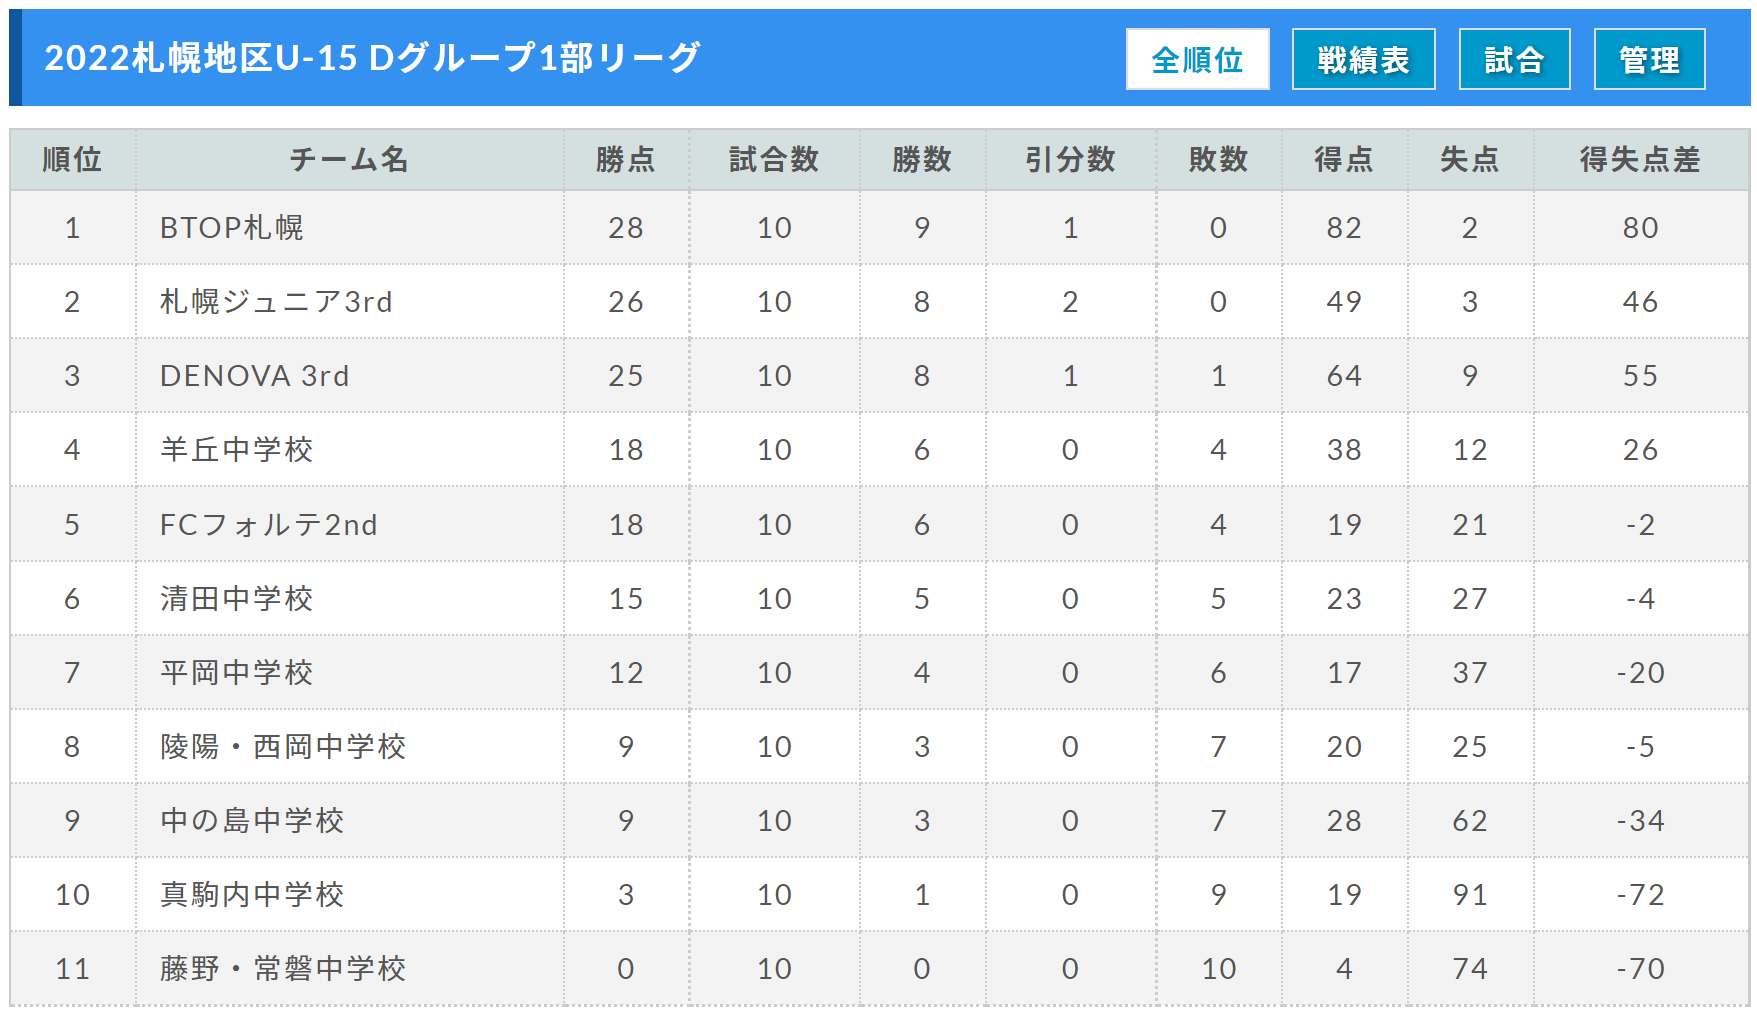Click the DENOVA 3rd team row
This screenshot has height=1020, width=1757.
click(x=255, y=376)
